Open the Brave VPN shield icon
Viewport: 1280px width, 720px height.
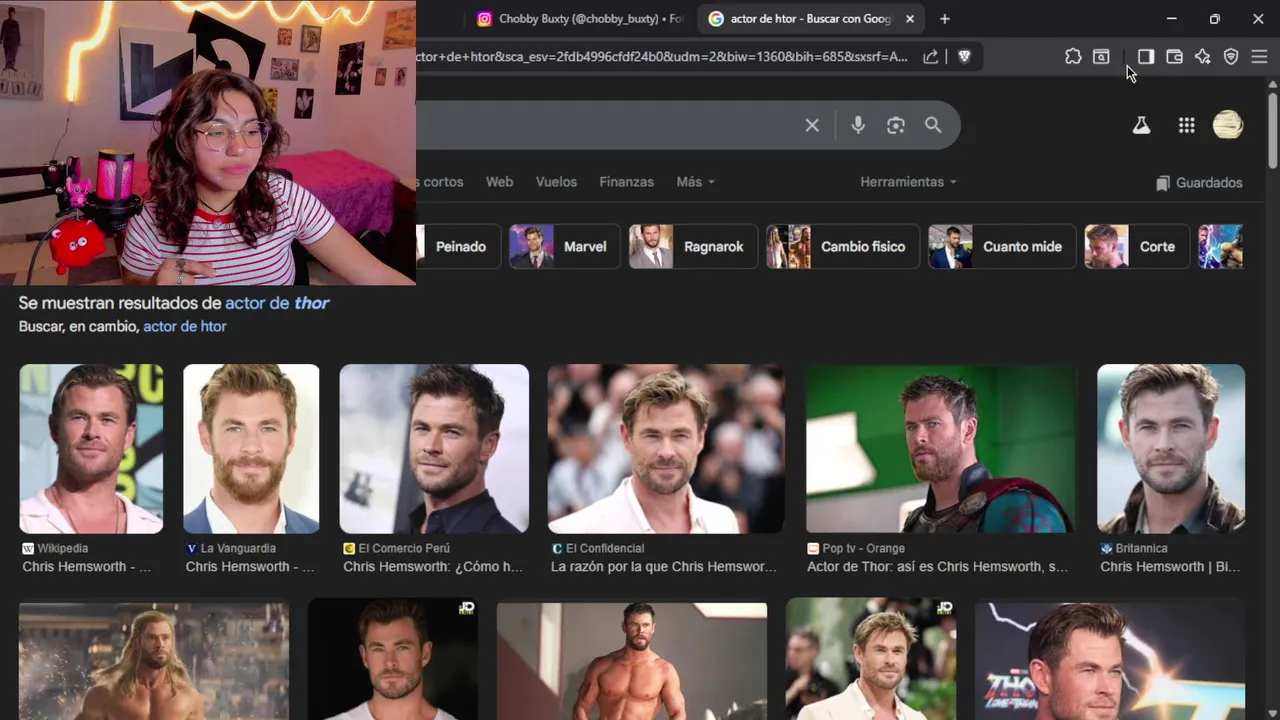(1231, 57)
